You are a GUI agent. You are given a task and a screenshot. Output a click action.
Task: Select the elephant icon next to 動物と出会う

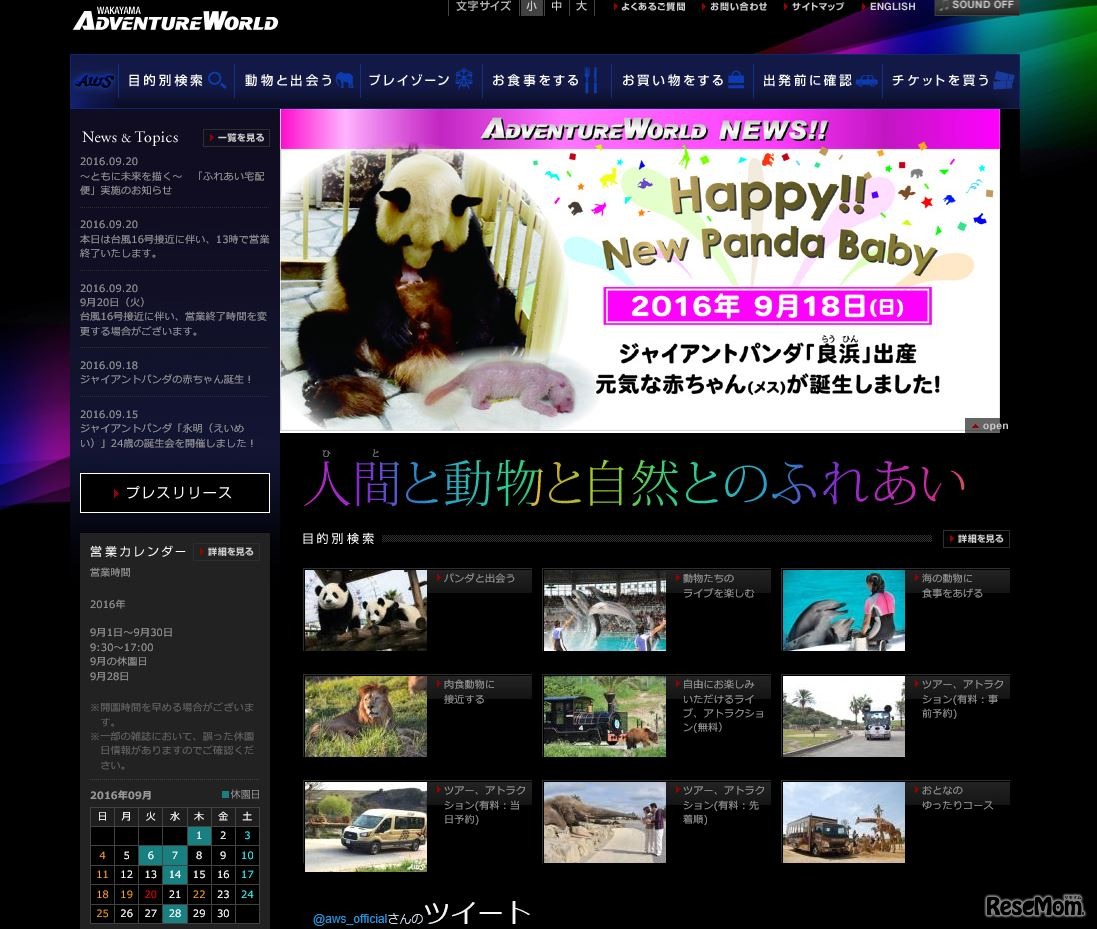point(342,82)
